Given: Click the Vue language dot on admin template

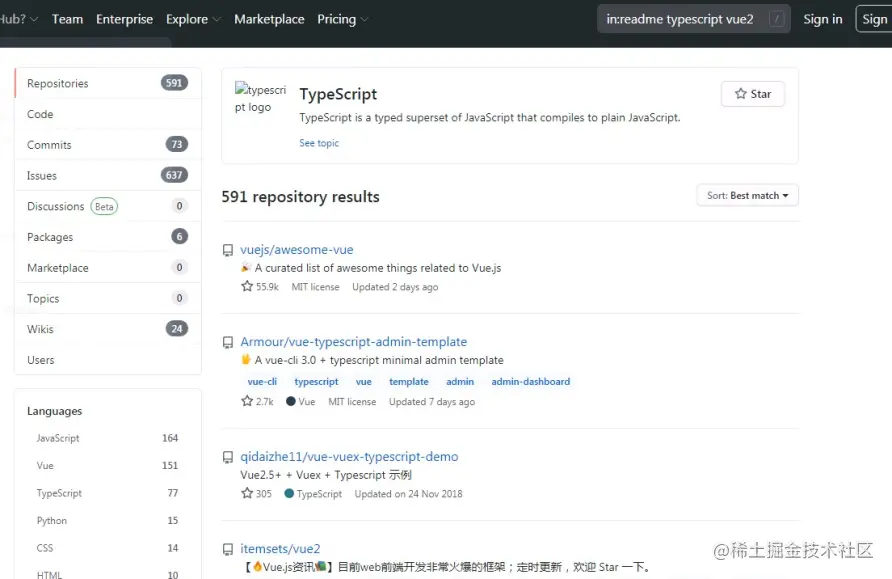Looking at the screenshot, I should coord(291,401).
